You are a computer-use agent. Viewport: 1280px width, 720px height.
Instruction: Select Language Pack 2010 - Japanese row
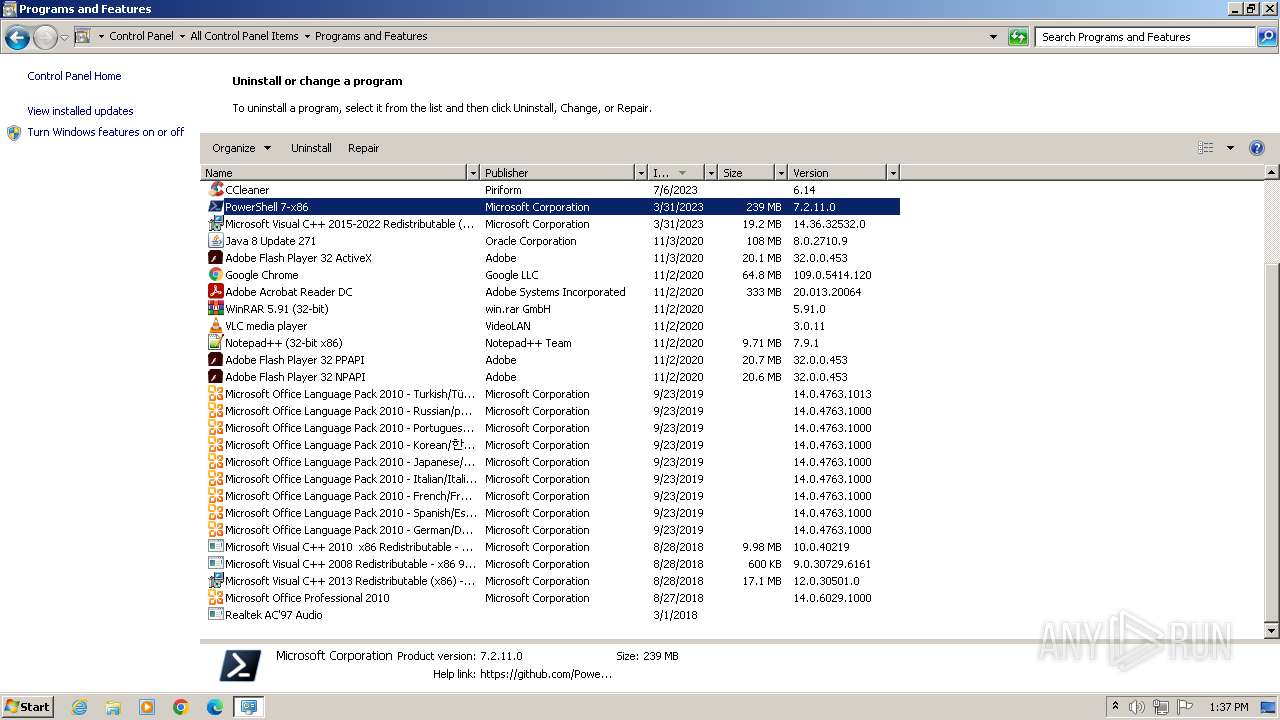[x=550, y=462]
